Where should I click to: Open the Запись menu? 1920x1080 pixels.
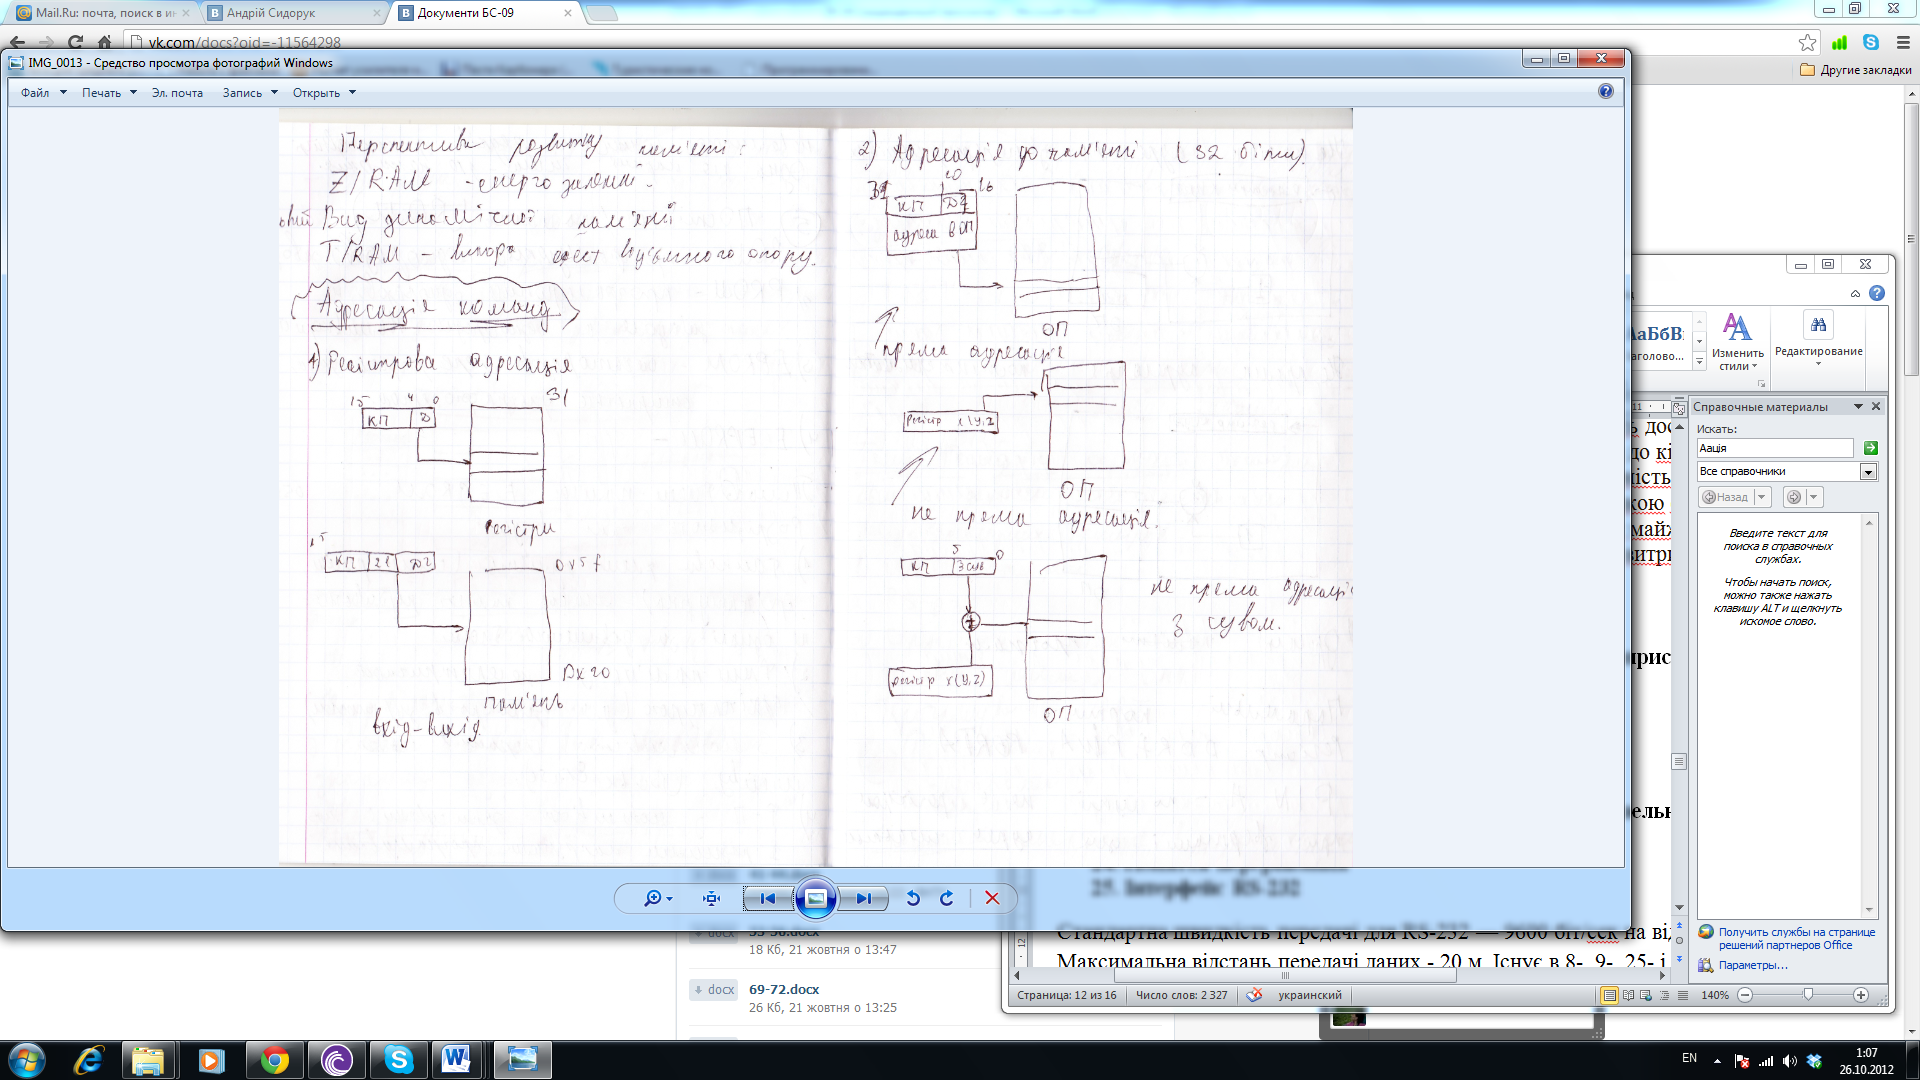(250, 93)
